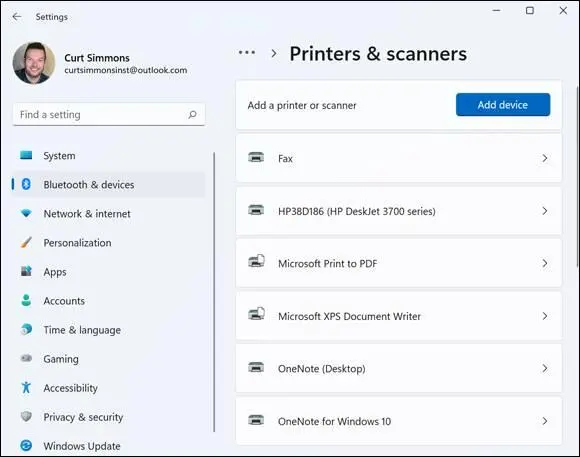Click the Printers & scanners heading

pyautogui.click(x=378, y=54)
